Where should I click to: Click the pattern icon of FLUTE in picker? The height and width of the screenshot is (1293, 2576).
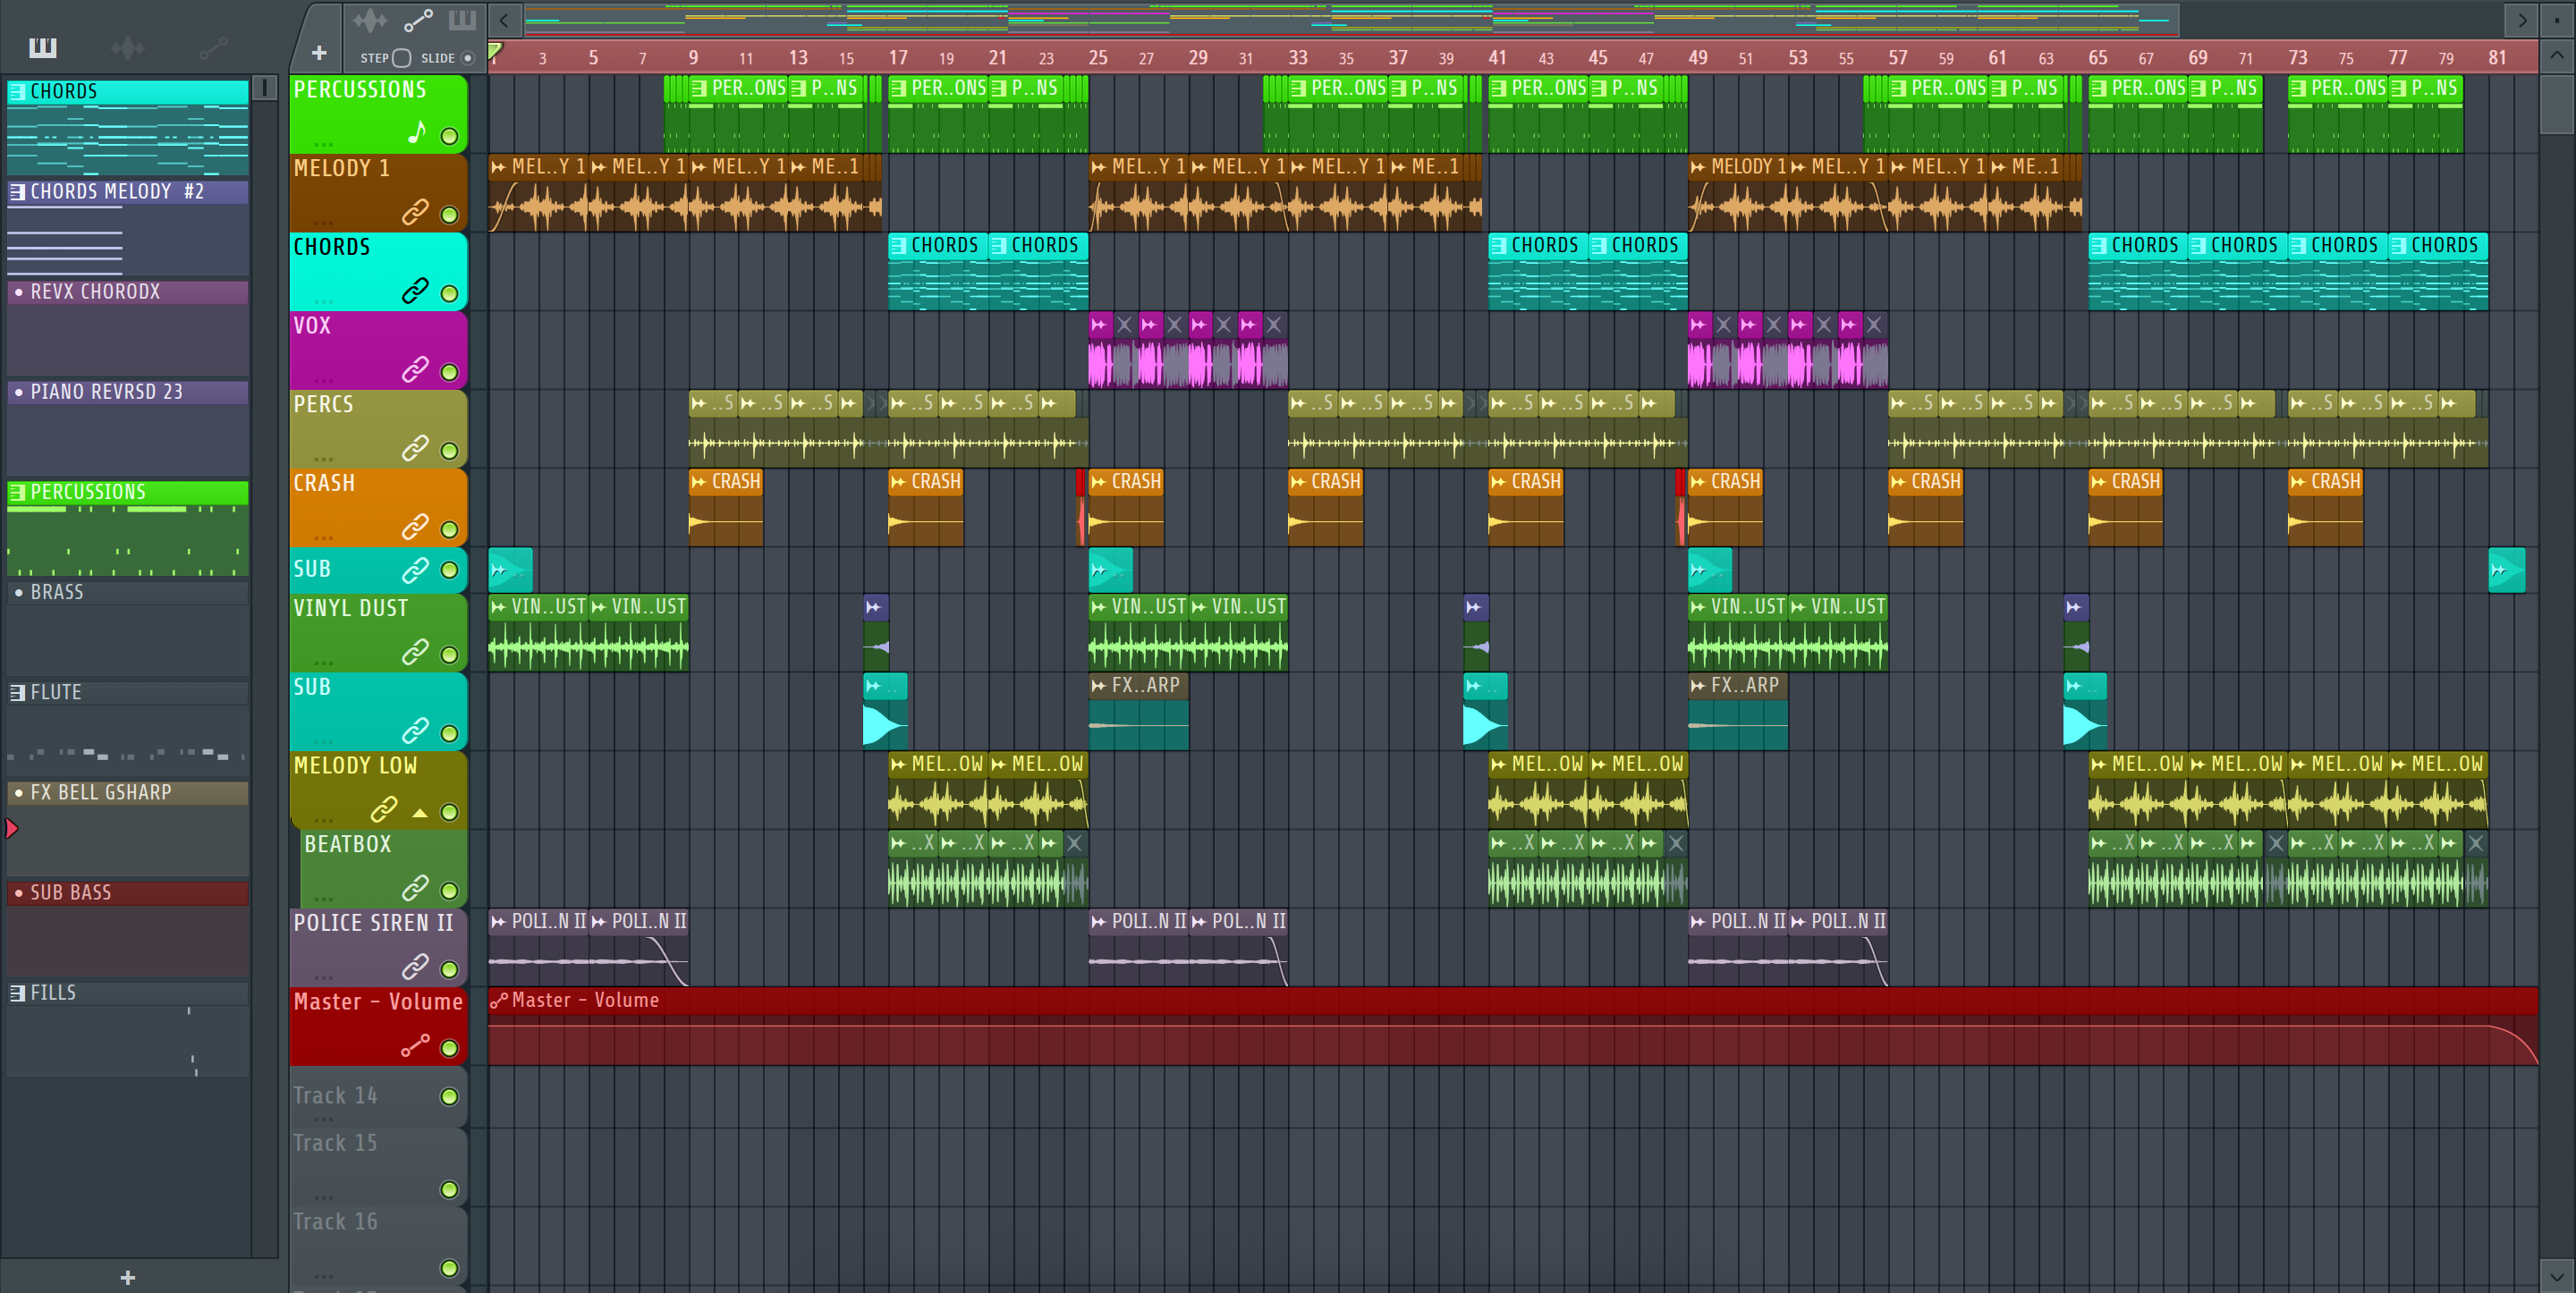click(x=18, y=692)
